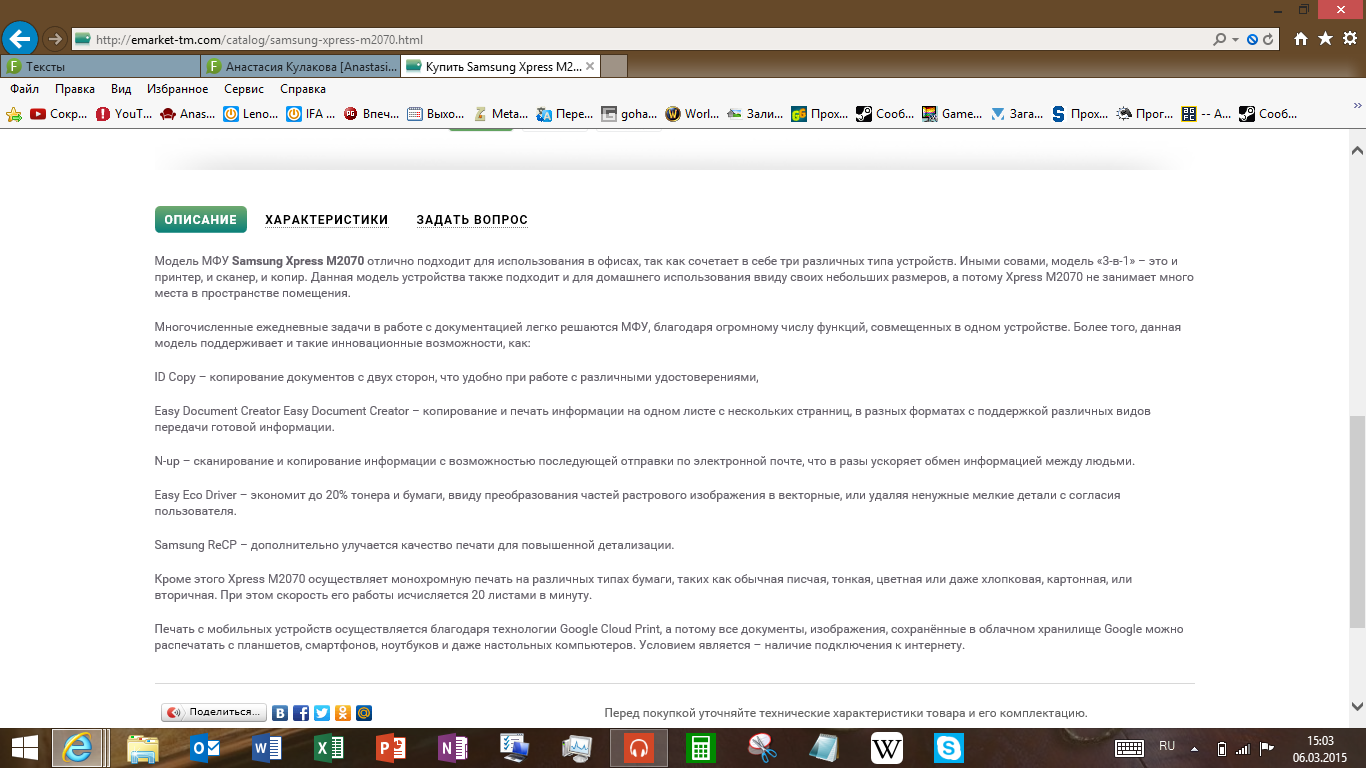Viewport: 1366px width, 768px height.
Task: Add page to favorites bar star icon
Action: coord(14,114)
